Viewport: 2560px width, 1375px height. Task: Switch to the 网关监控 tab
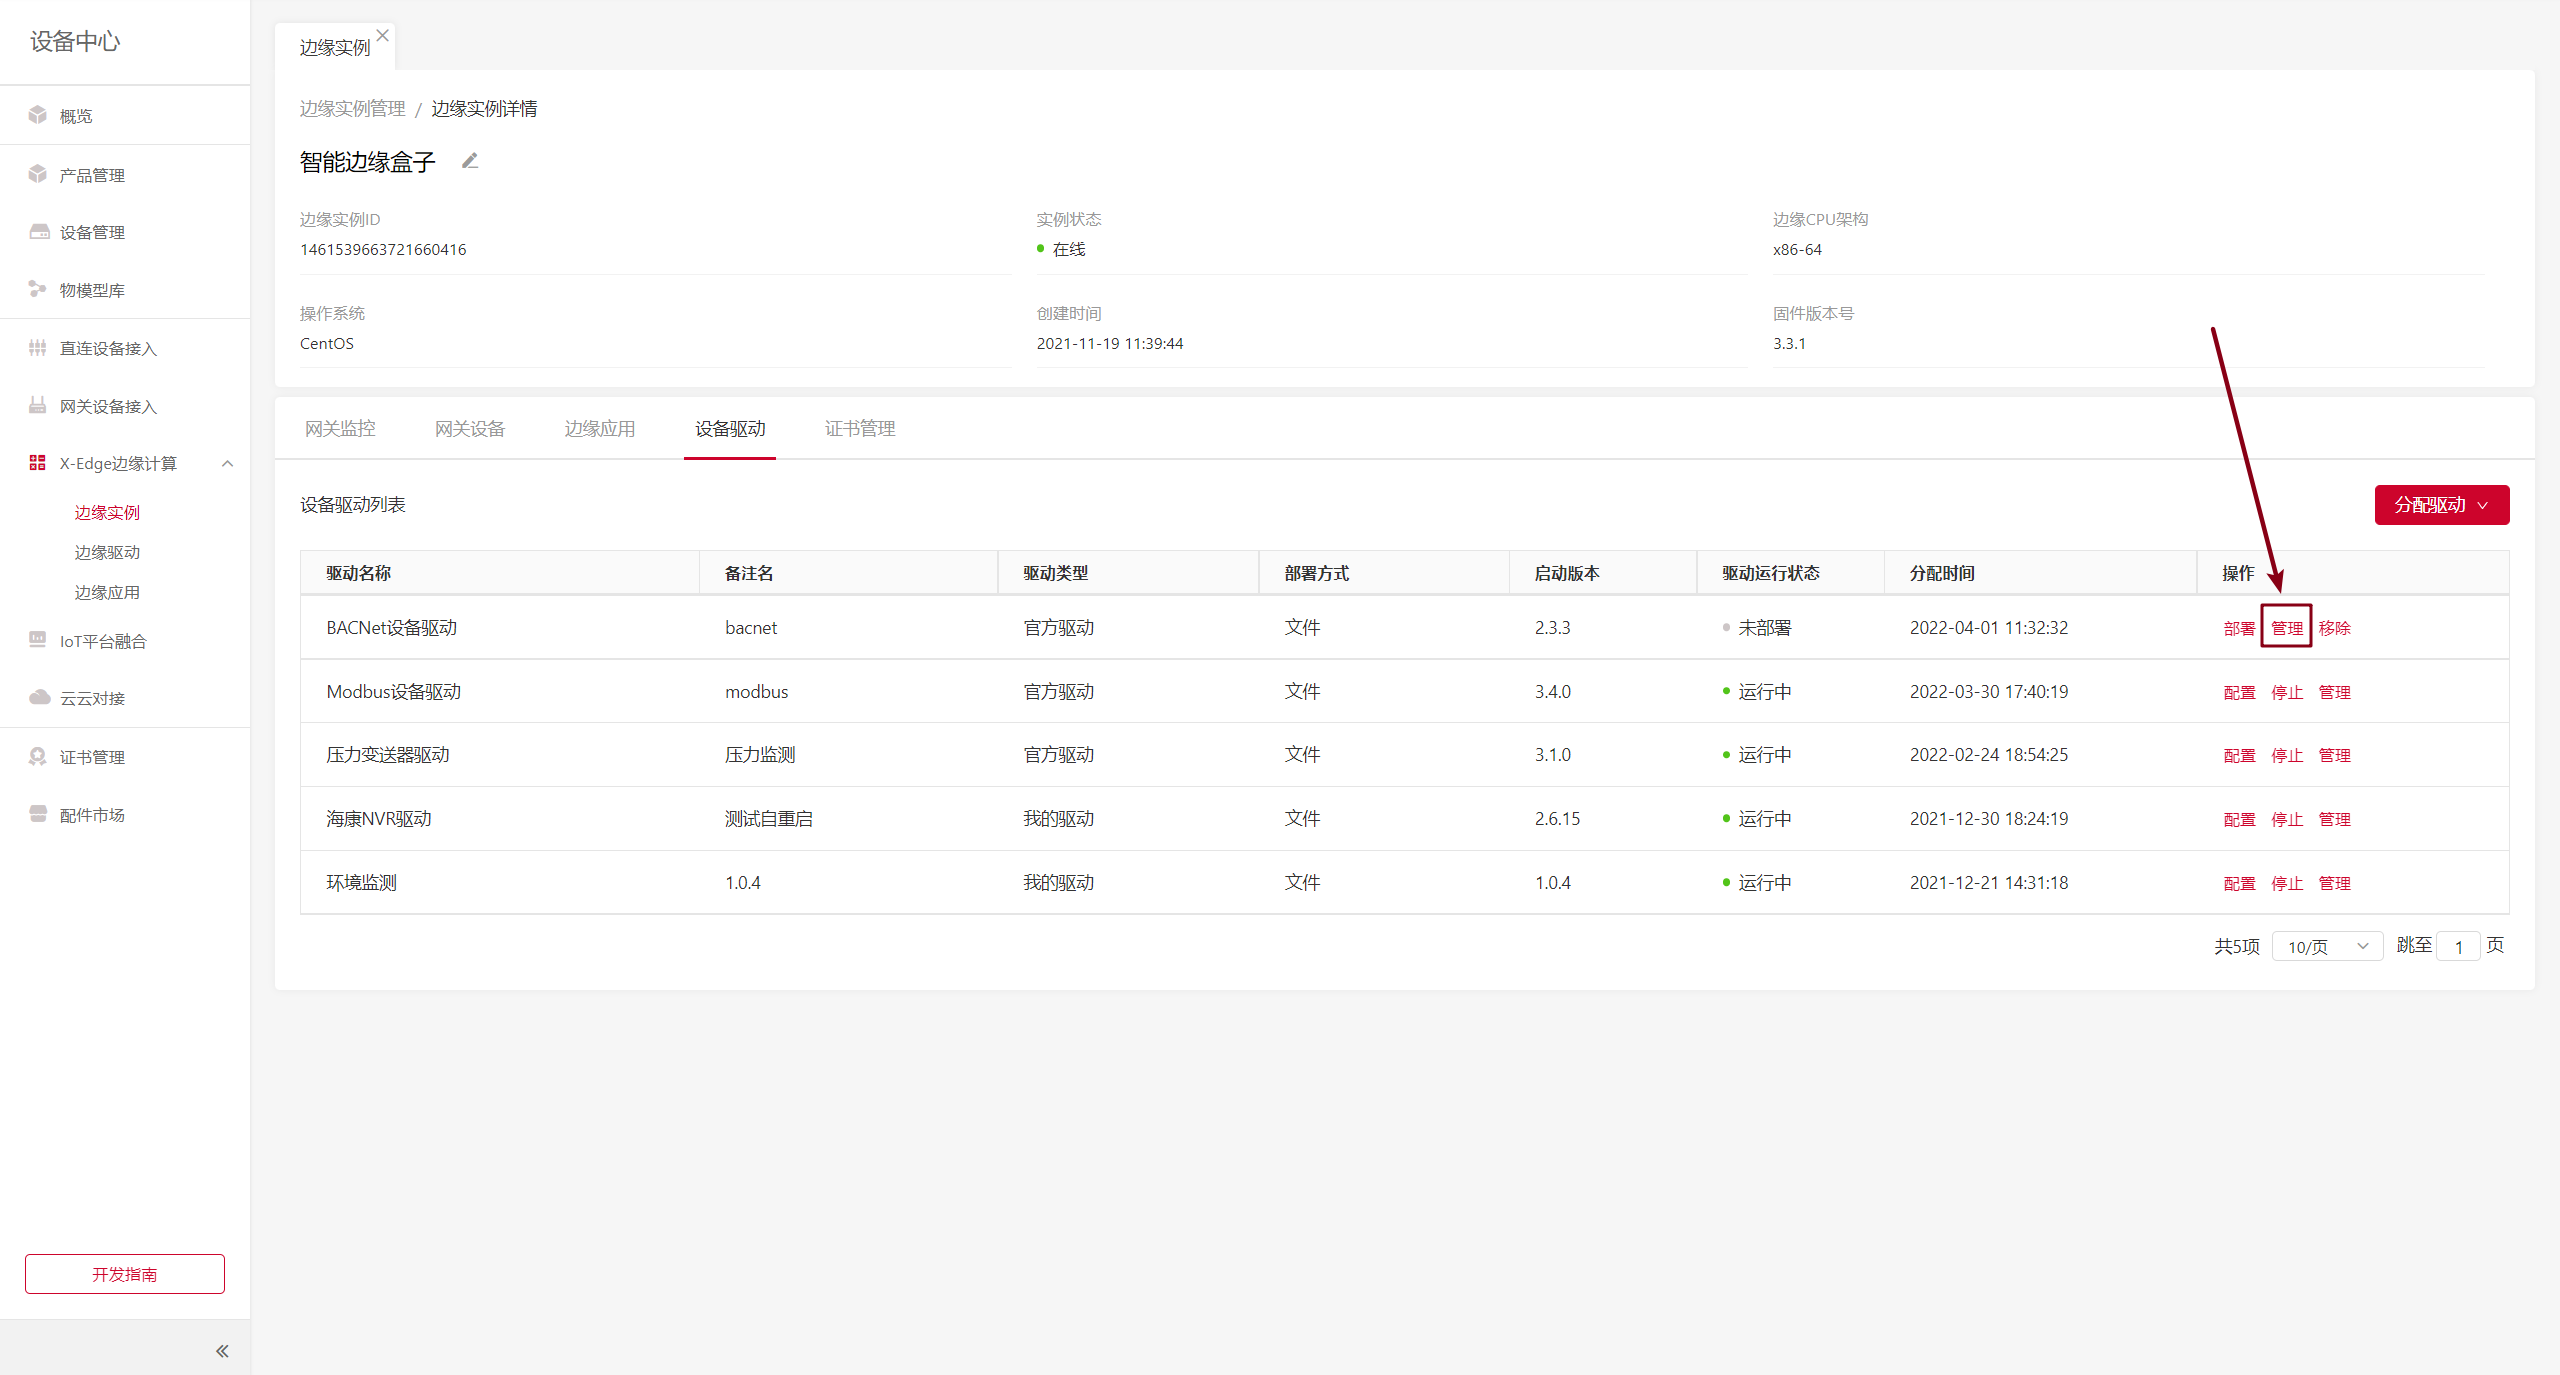[340, 429]
